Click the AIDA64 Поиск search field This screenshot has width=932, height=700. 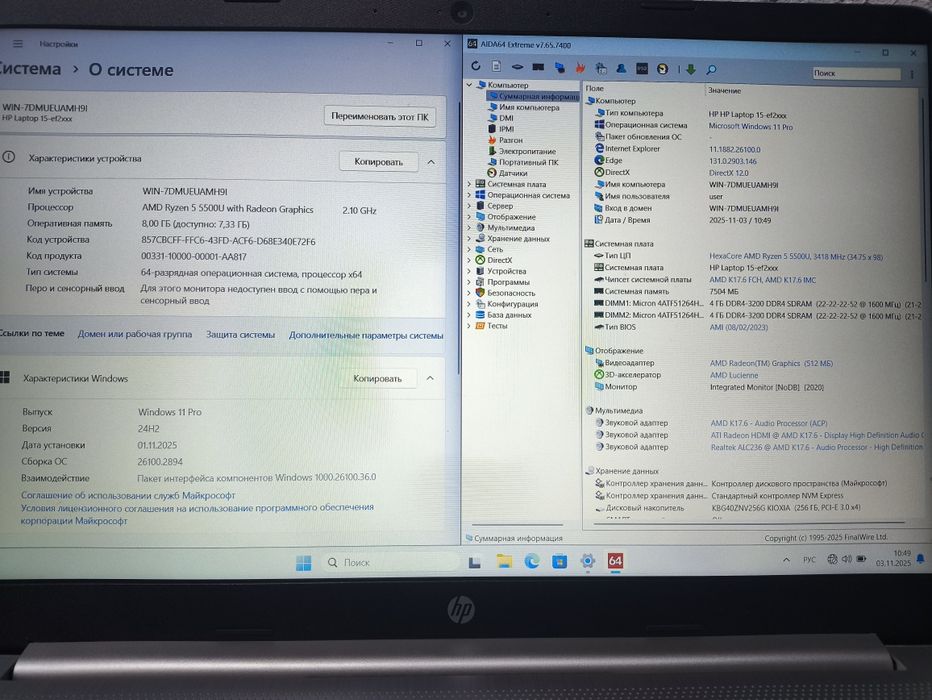click(x=857, y=73)
